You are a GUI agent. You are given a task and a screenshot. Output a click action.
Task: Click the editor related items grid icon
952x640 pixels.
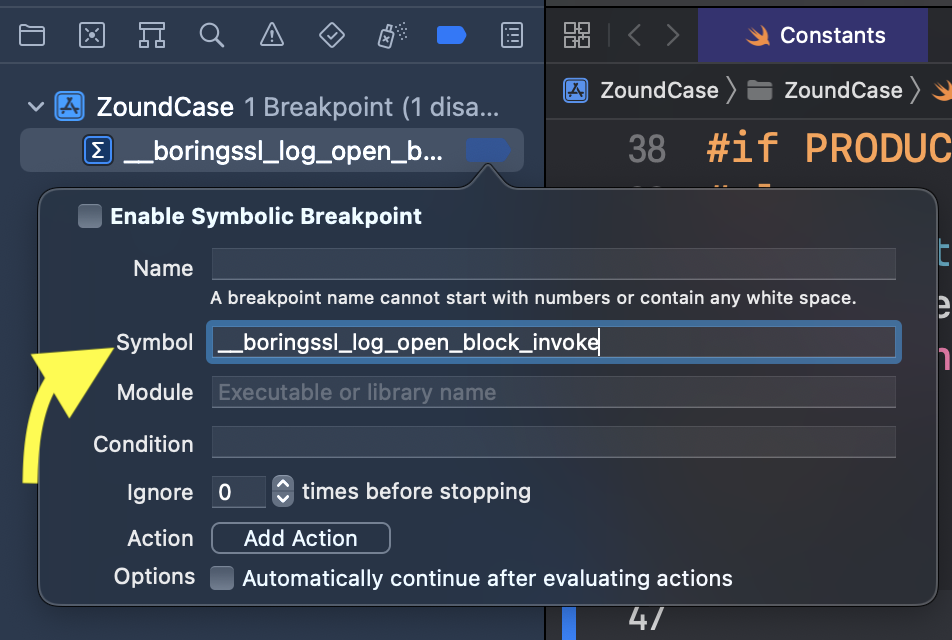coord(577,36)
